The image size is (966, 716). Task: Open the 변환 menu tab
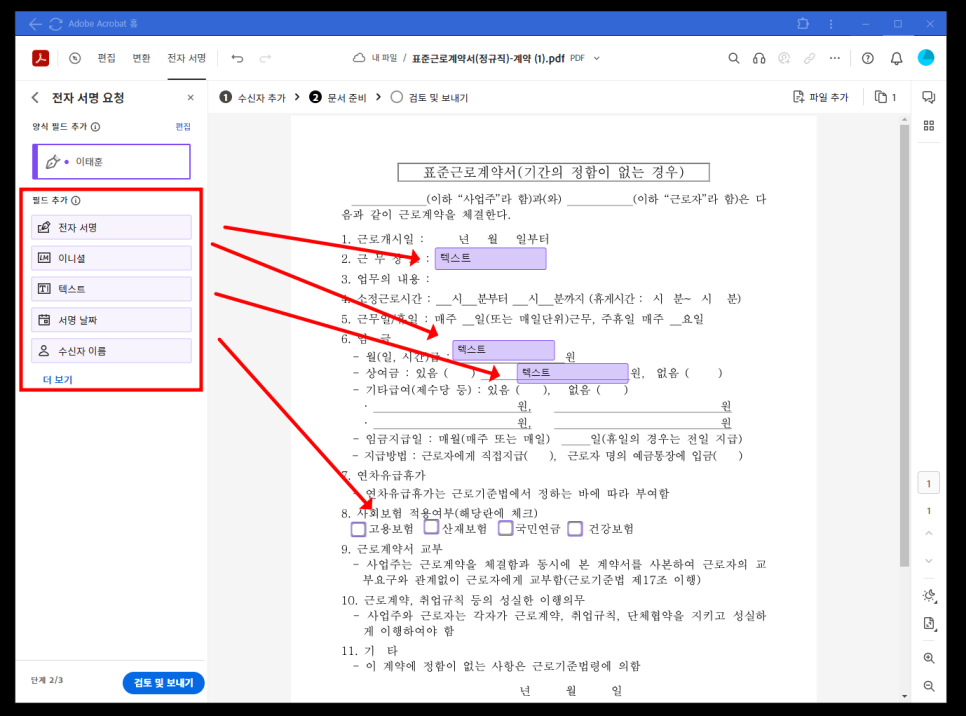coord(142,58)
